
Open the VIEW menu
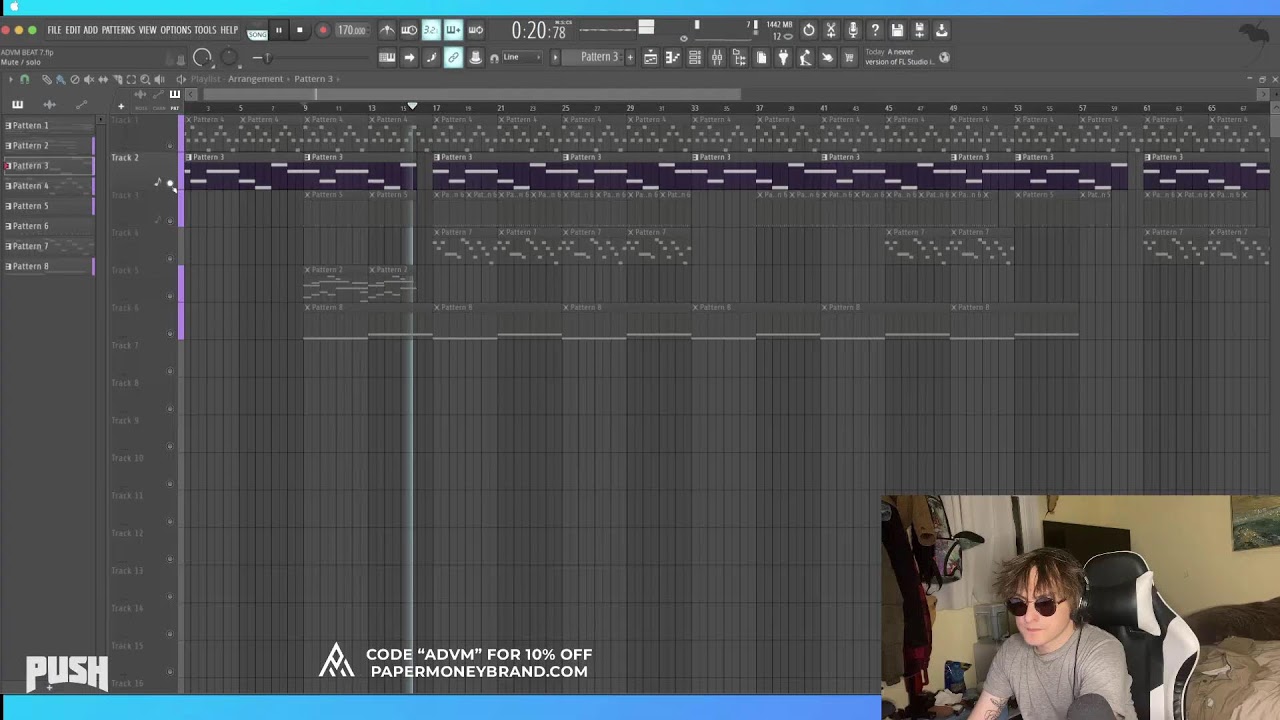148,30
